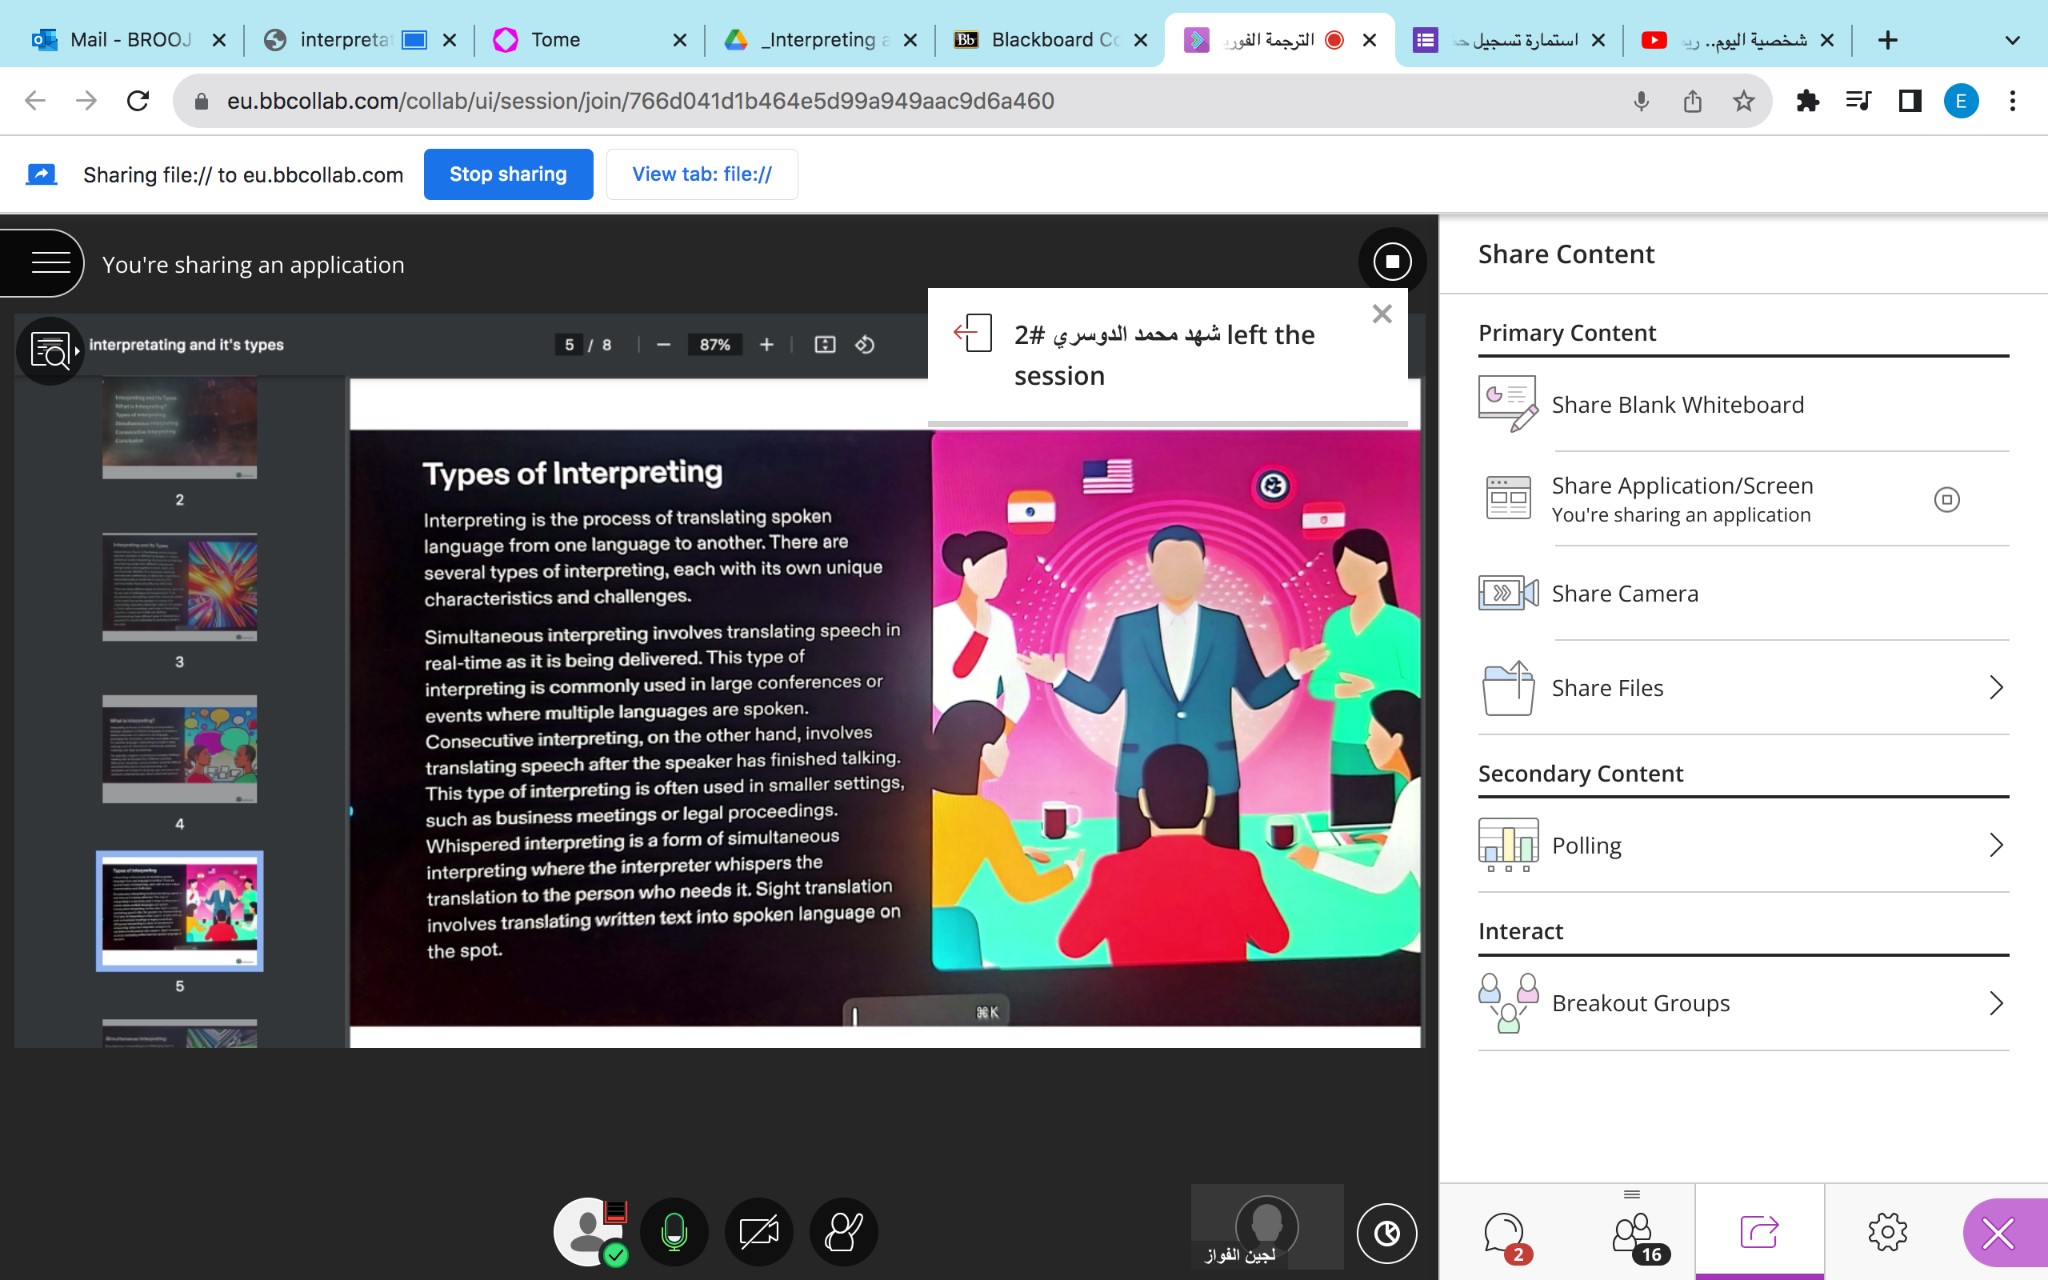This screenshot has height=1280, width=2048.
Task: Open My Settings gear in Collaborate panel
Action: (x=1887, y=1231)
